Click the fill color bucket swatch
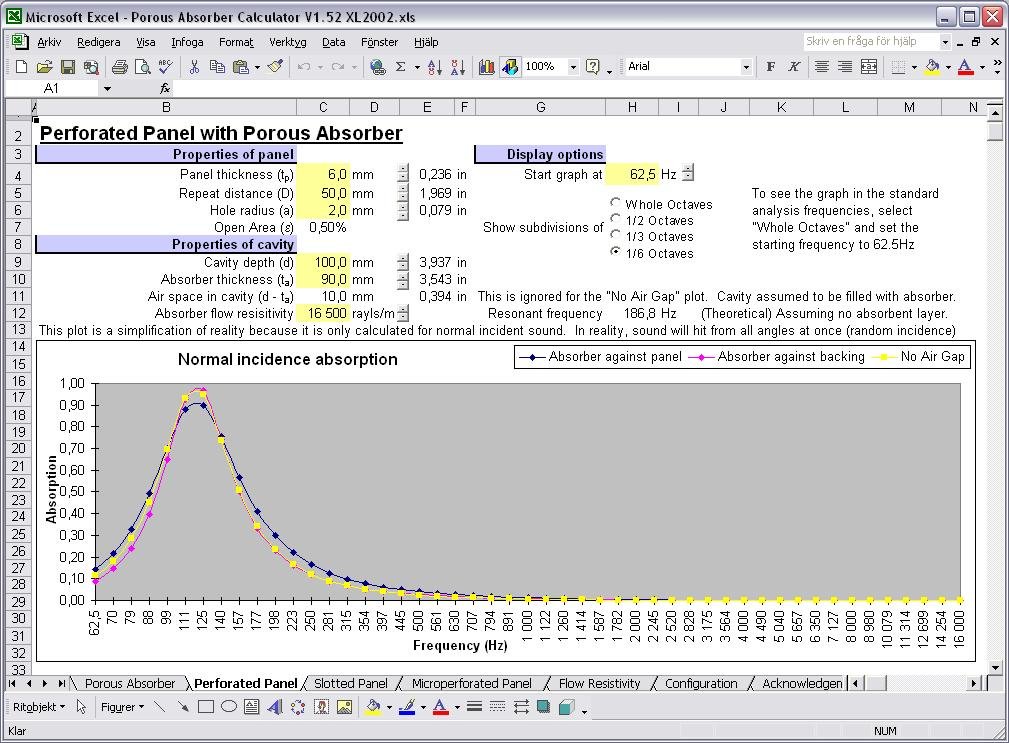This screenshot has width=1009, height=743. pyautogui.click(x=373, y=707)
